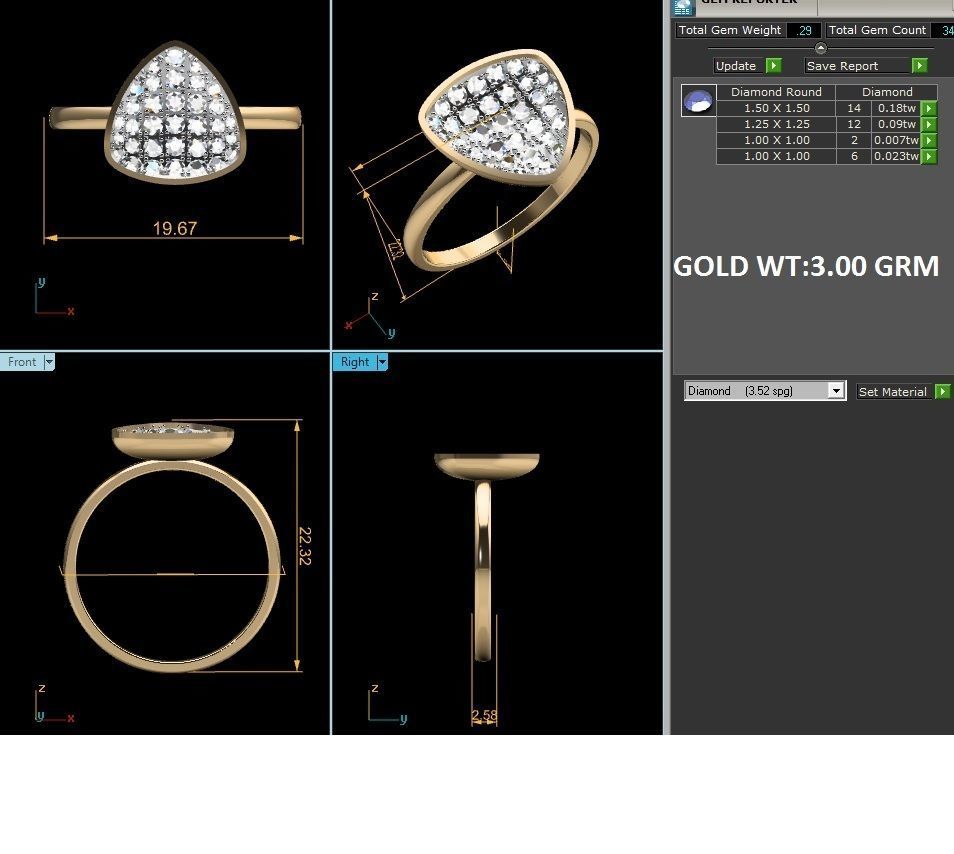954x854 pixels.
Task: Click the green arrow in the 0.023tw row
Action: pos(928,156)
